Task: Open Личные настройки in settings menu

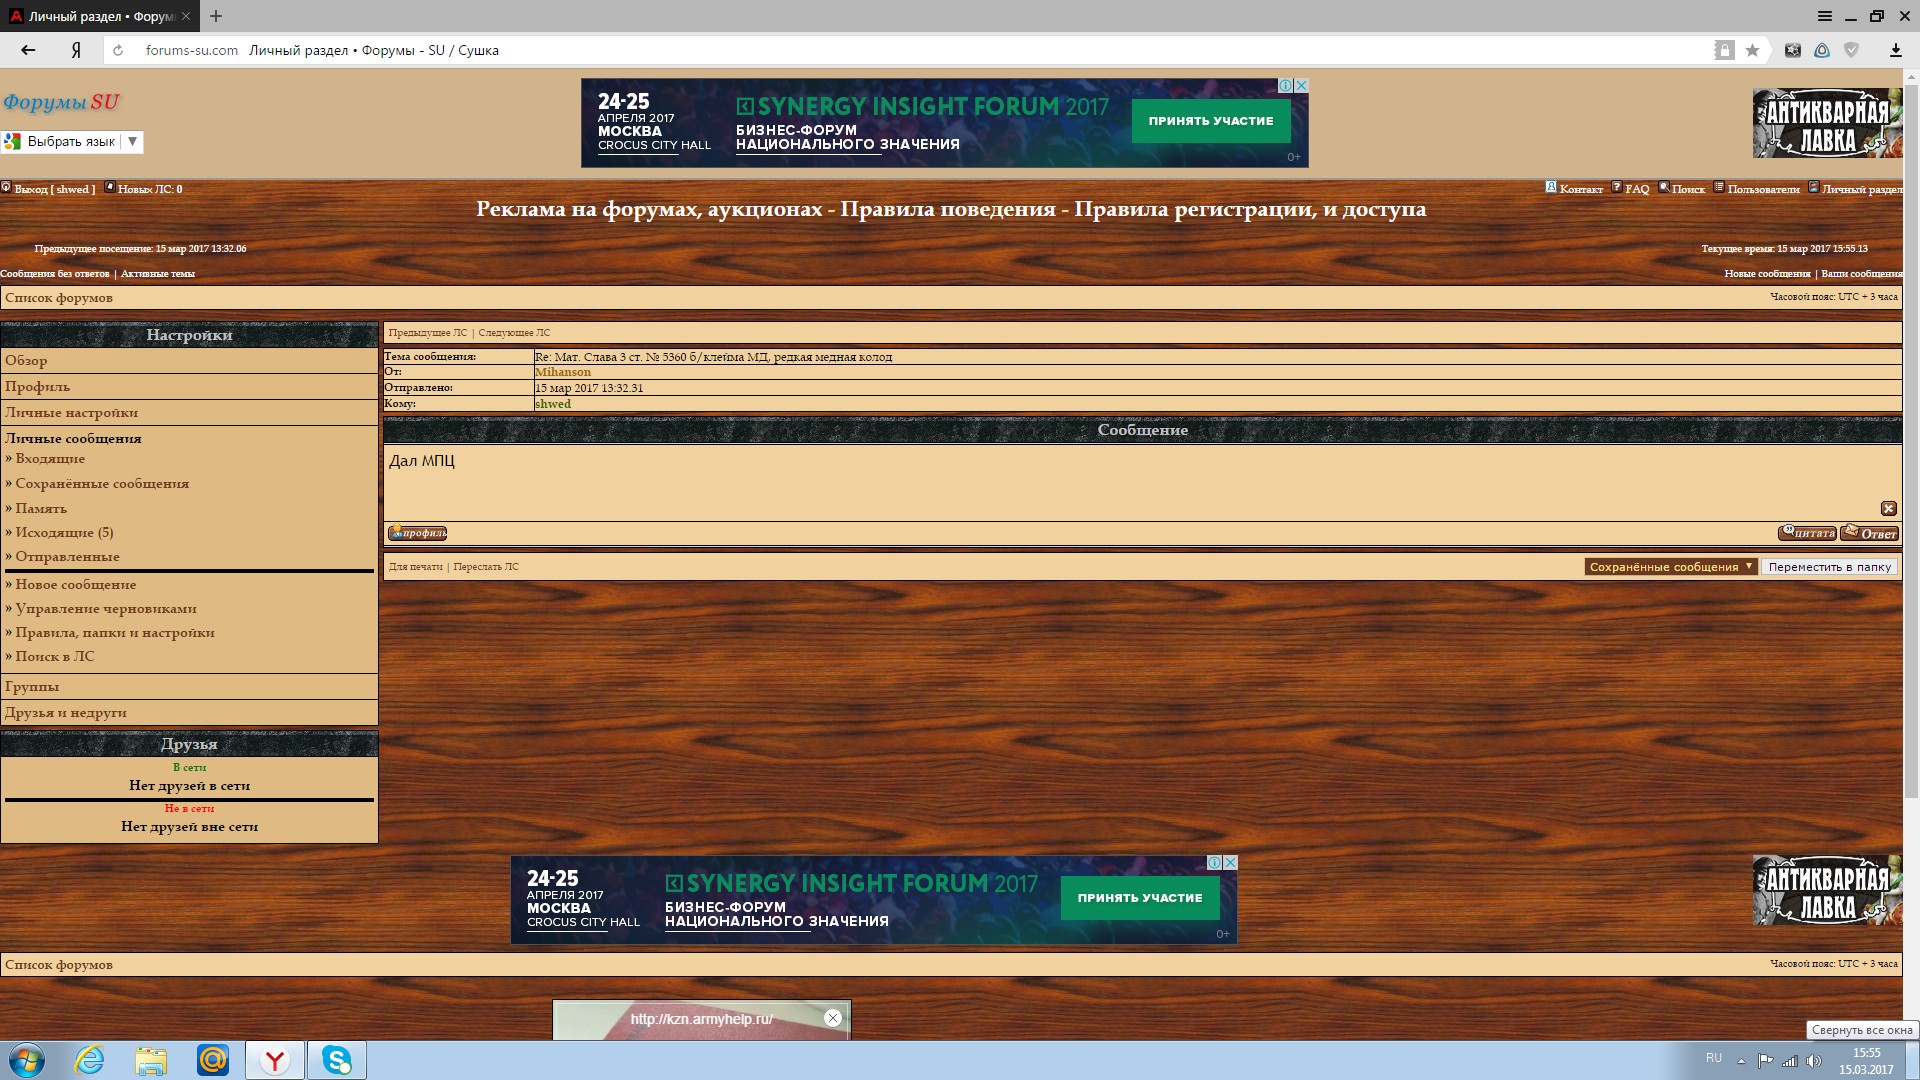Action: (71, 412)
